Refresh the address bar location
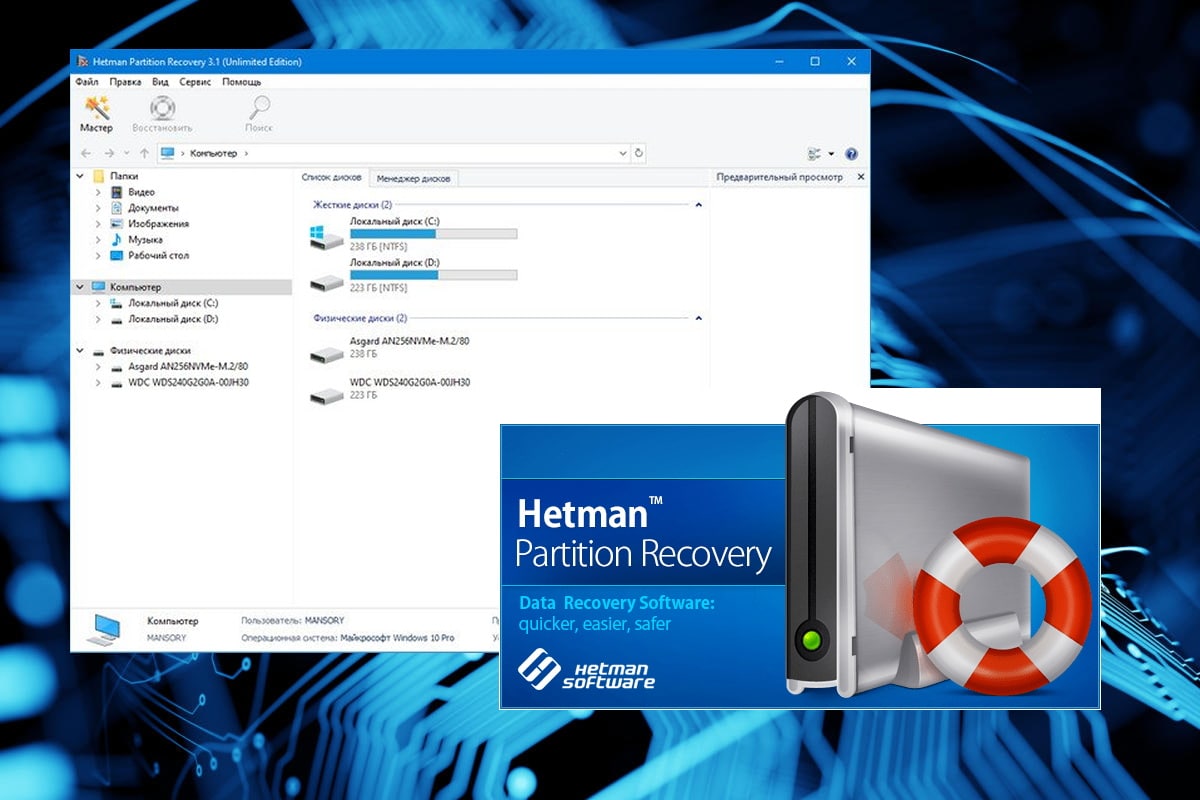The image size is (1200, 800). pos(639,154)
